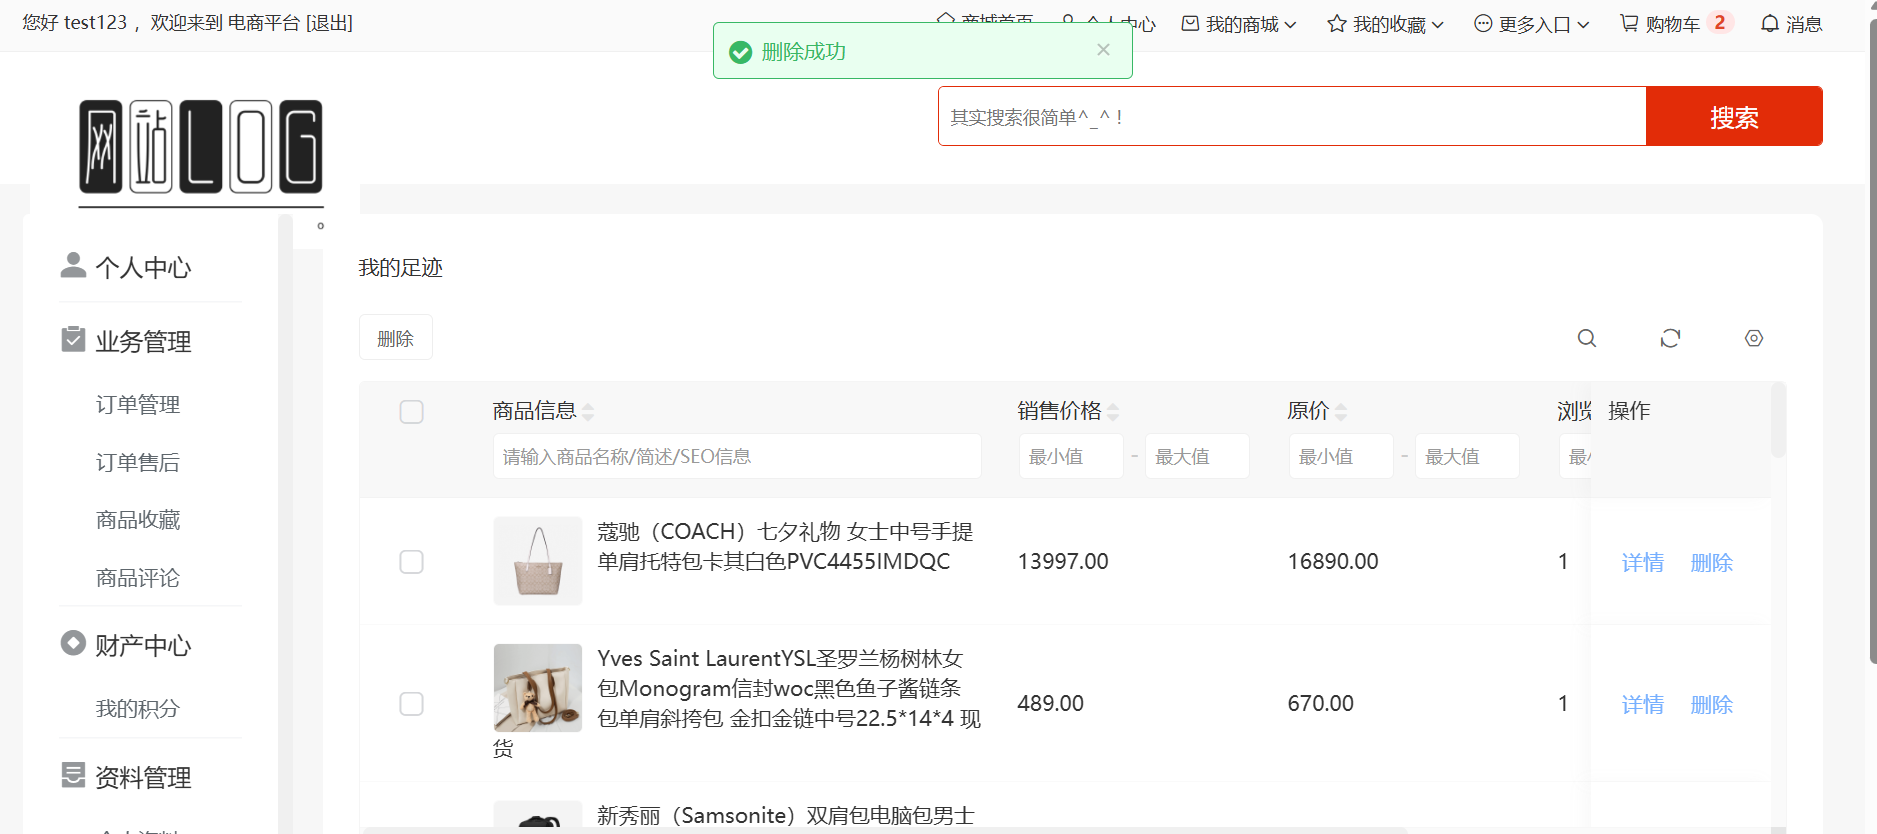1877x834 pixels.
Task: Refresh the footprint table
Action: point(1670,338)
